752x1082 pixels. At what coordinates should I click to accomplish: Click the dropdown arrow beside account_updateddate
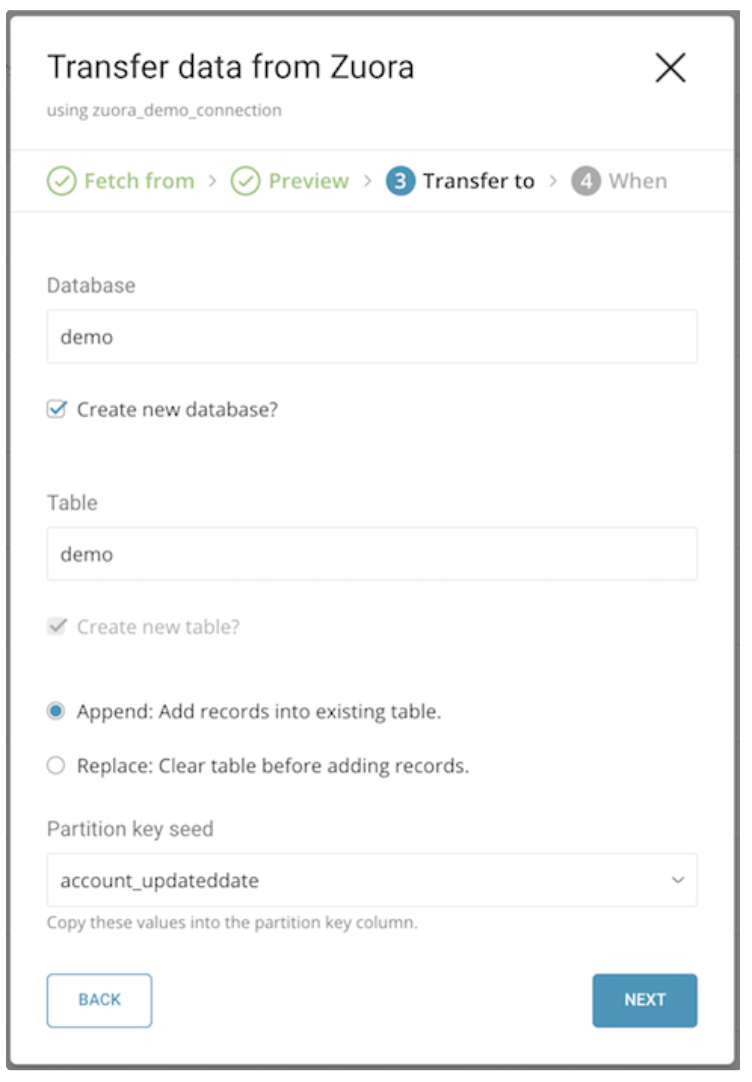(678, 880)
